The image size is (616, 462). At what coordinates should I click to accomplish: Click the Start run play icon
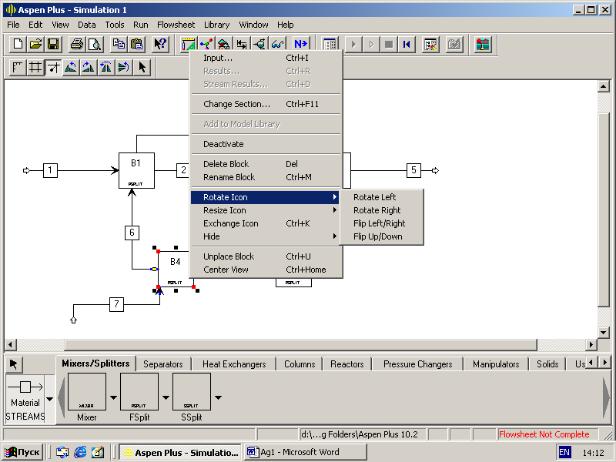coord(354,44)
